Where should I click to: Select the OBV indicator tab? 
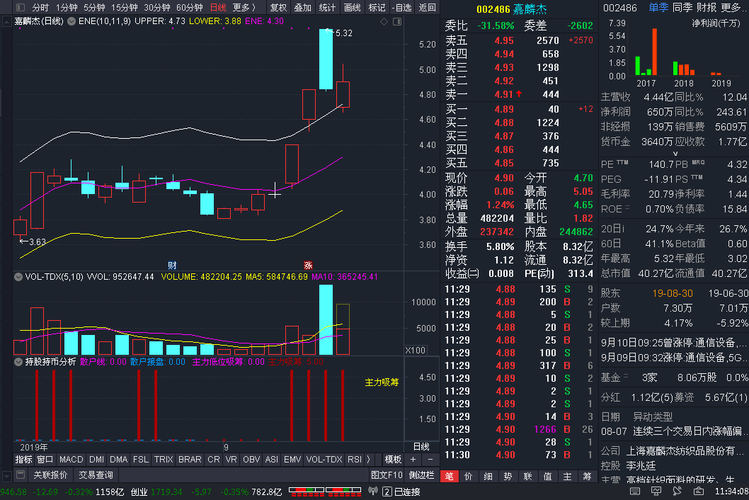251,459
